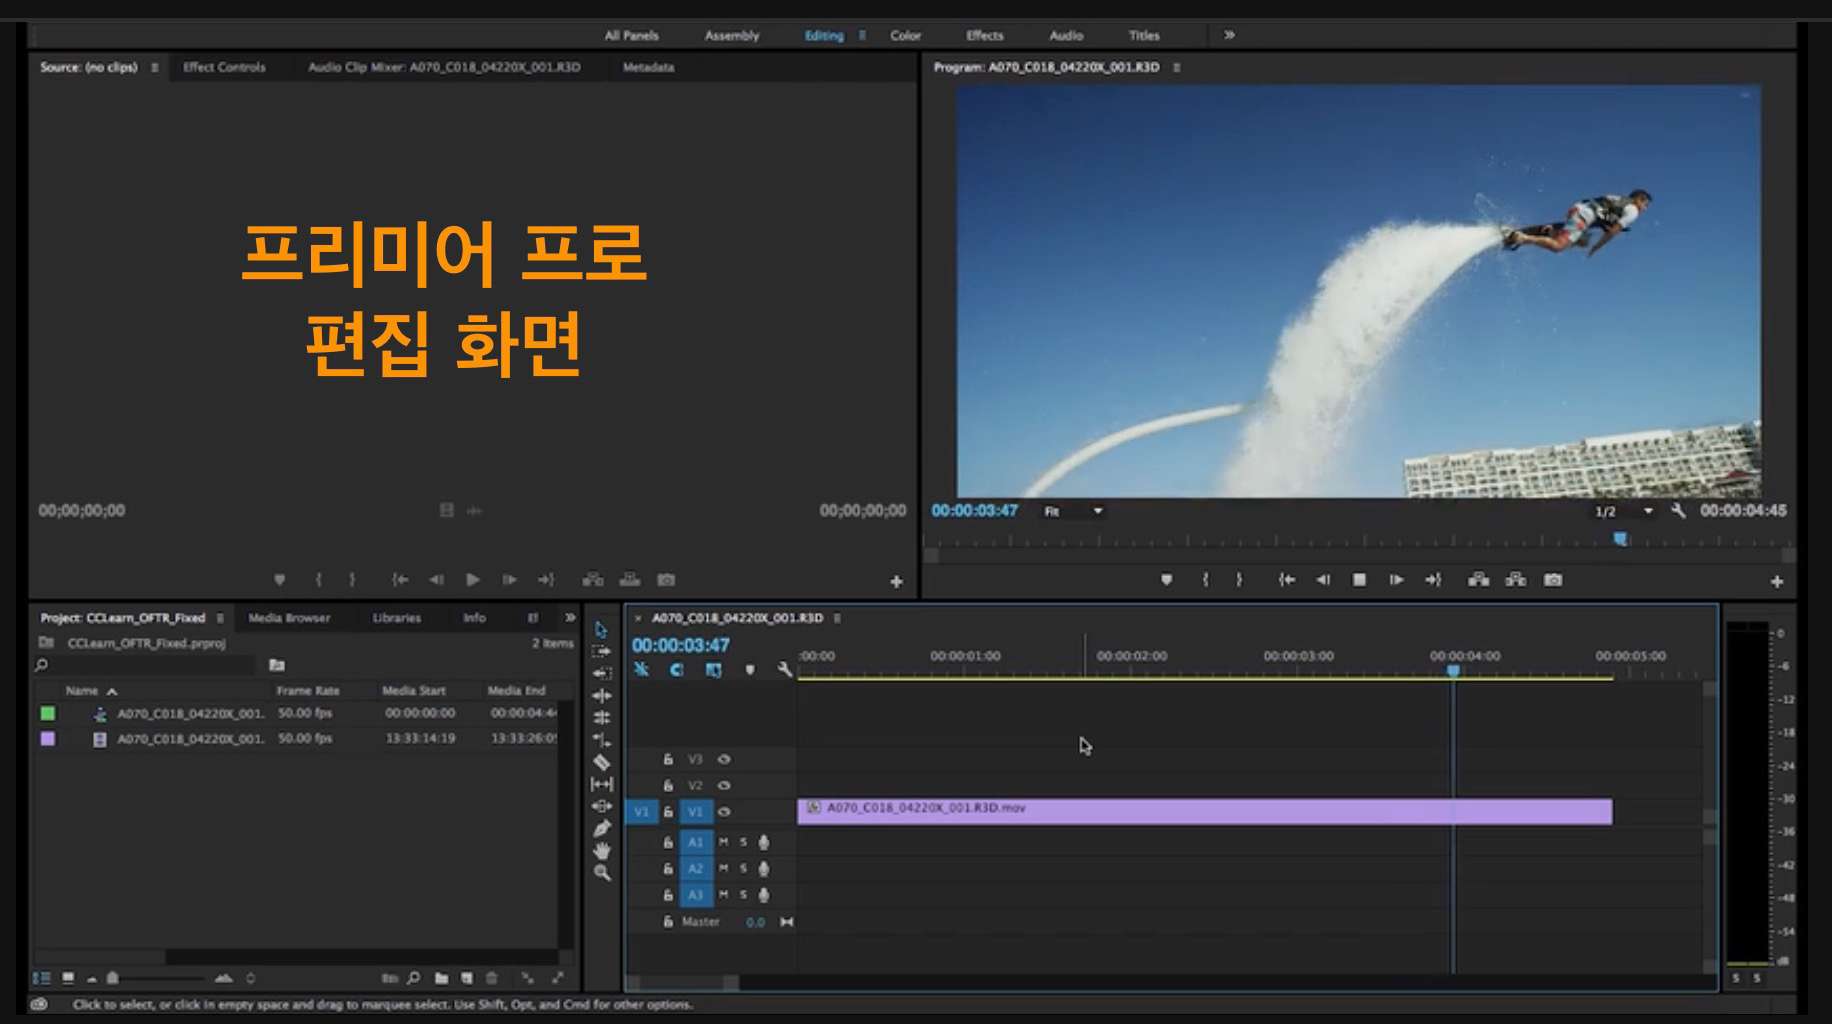The image size is (1832, 1024).
Task: Switch to the Effects workspace
Action: coord(985,35)
